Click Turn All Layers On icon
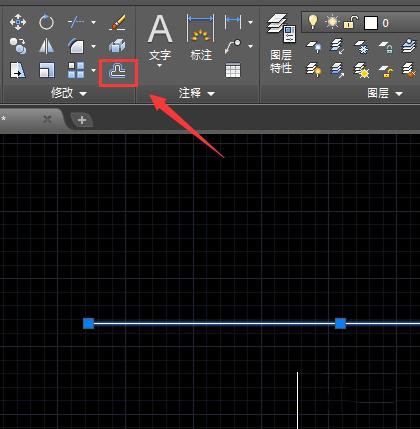Screen dimensions: 420x429 [314, 70]
